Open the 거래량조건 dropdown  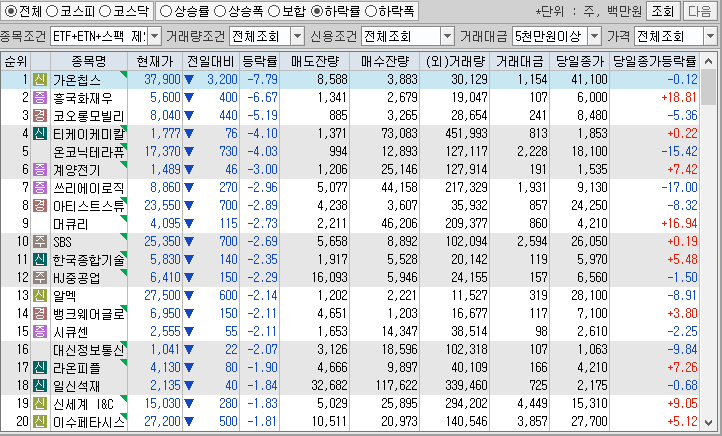tap(298, 36)
